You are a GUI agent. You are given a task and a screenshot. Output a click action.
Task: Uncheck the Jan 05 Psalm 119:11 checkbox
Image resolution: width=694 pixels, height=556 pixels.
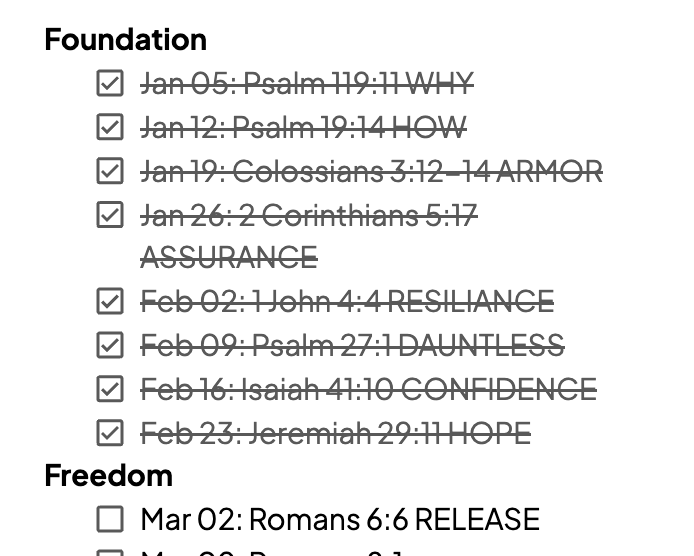(110, 83)
